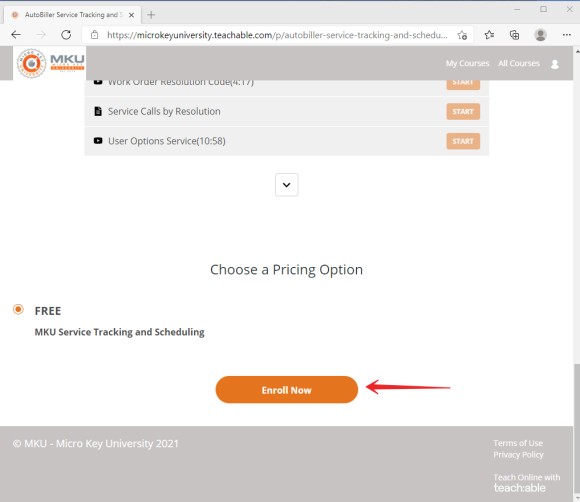Open browser Settings and more ellipsis
The width and height of the screenshot is (580, 502).
(566, 35)
